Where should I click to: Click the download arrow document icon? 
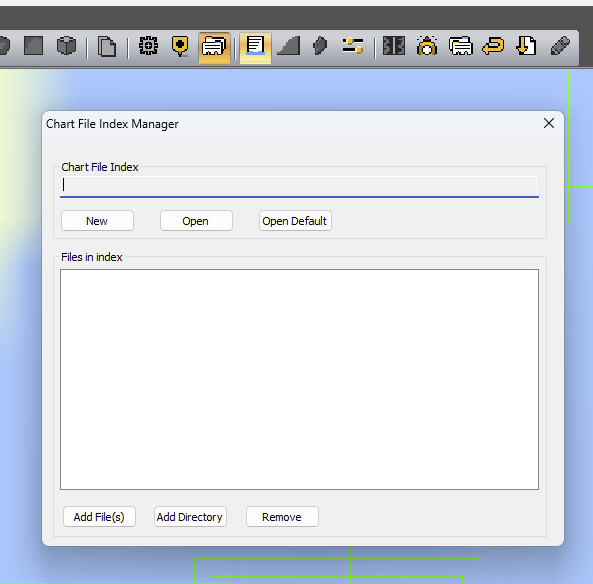[526, 46]
